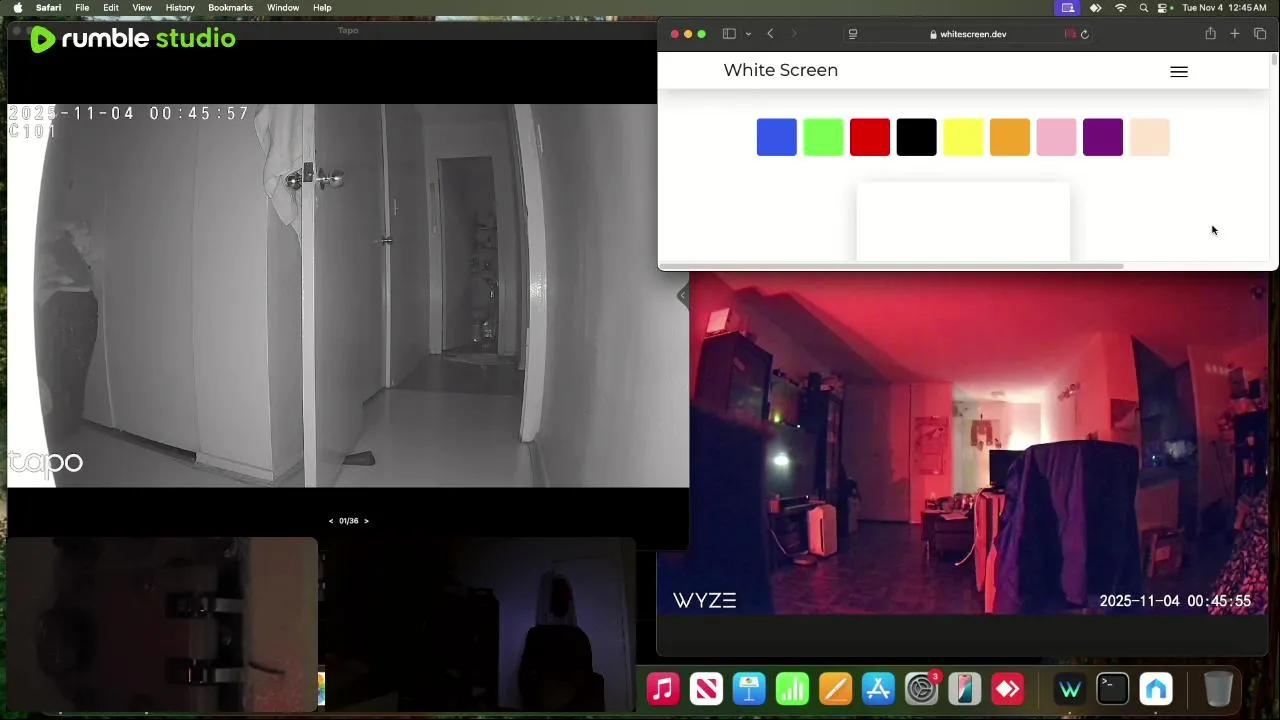Go back in Safari
The height and width of the screenshot is (720, 1280).
point(770,34)
